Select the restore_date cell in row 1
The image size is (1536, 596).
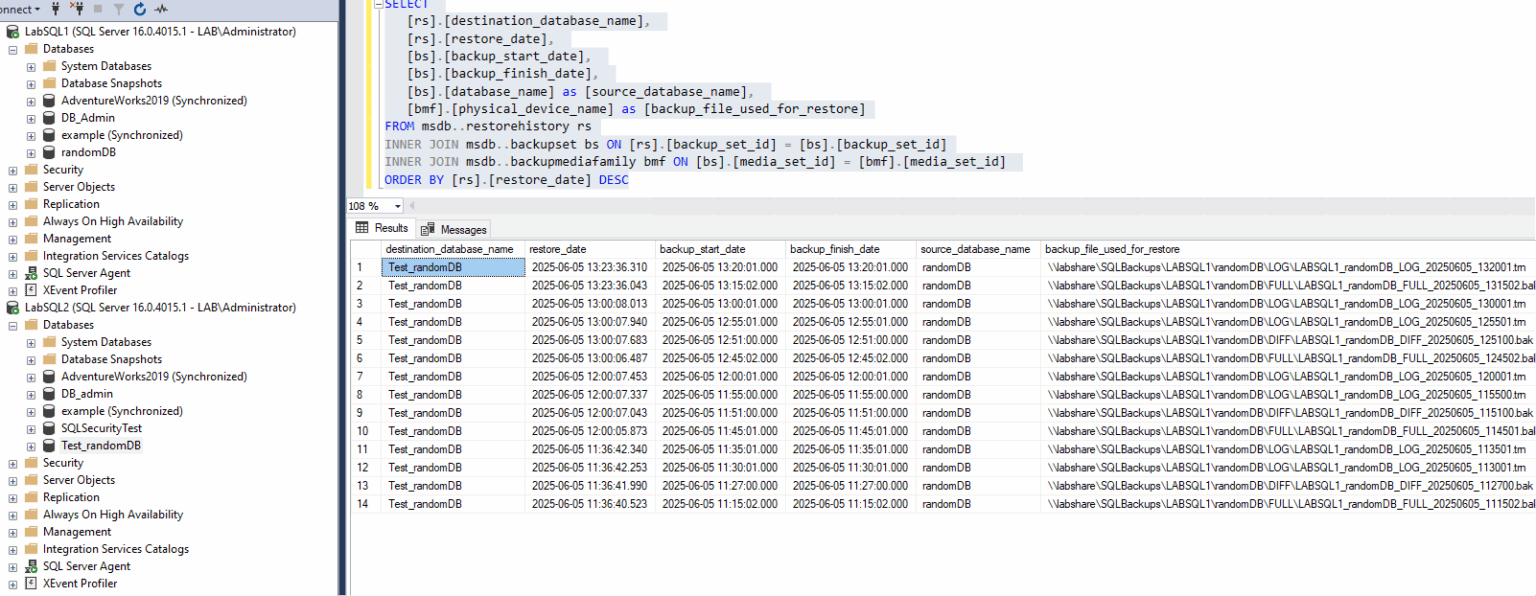588,267
